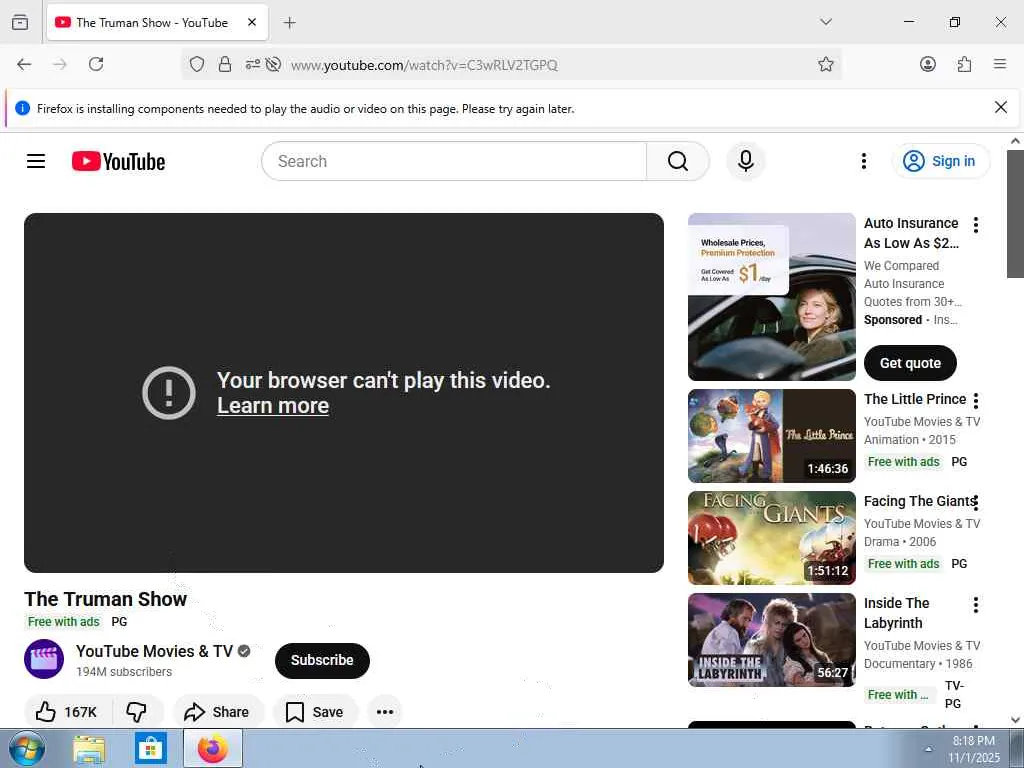
Task: Click the Sign in button
Action: pyautogui.click(x=940, y=161)
